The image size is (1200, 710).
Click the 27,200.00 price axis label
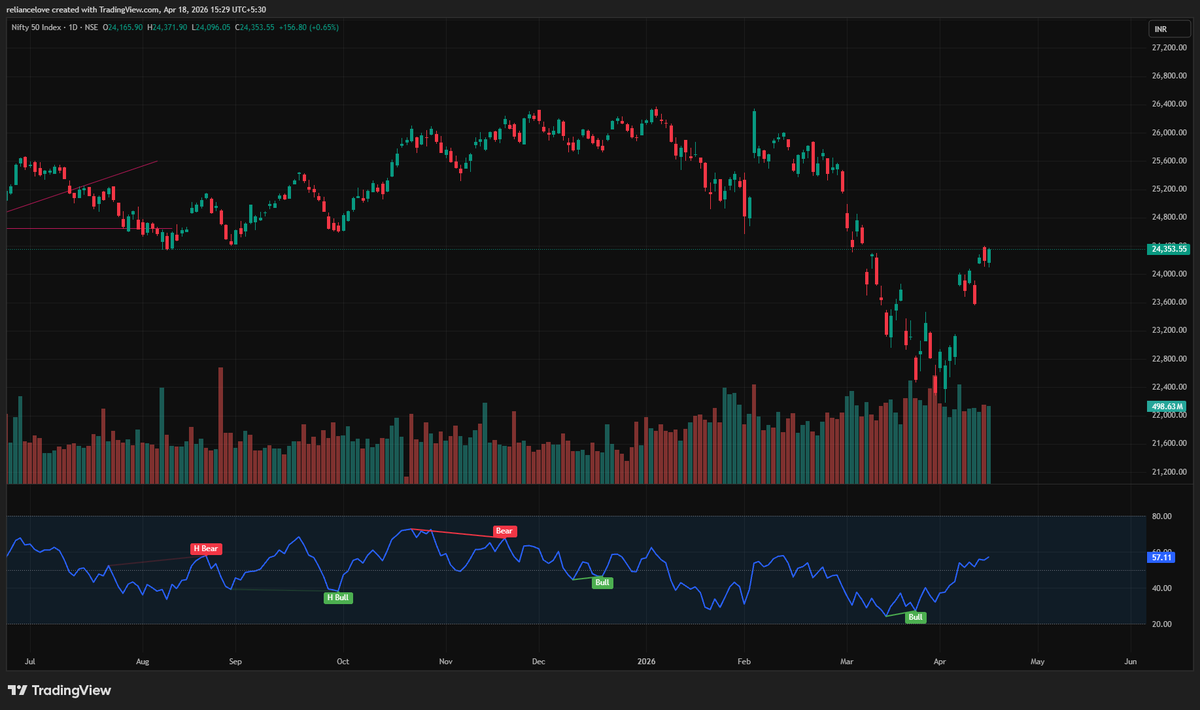click(x=1168, y=47)
